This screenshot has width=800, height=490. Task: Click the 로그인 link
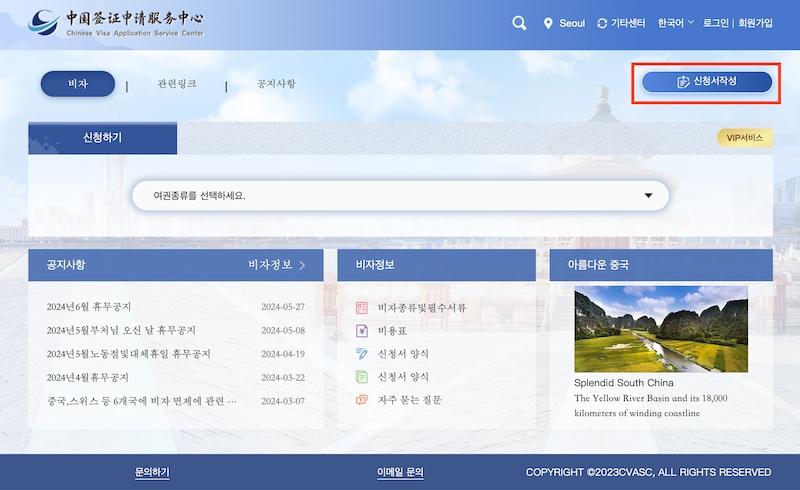[x=715, y=23]
